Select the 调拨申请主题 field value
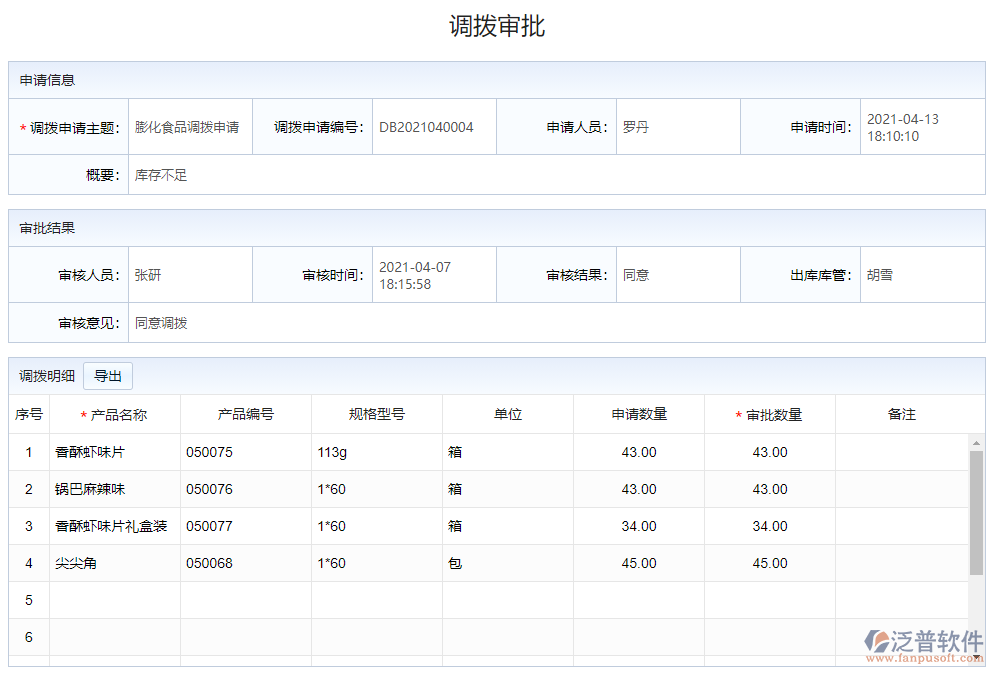 [189, 127]
